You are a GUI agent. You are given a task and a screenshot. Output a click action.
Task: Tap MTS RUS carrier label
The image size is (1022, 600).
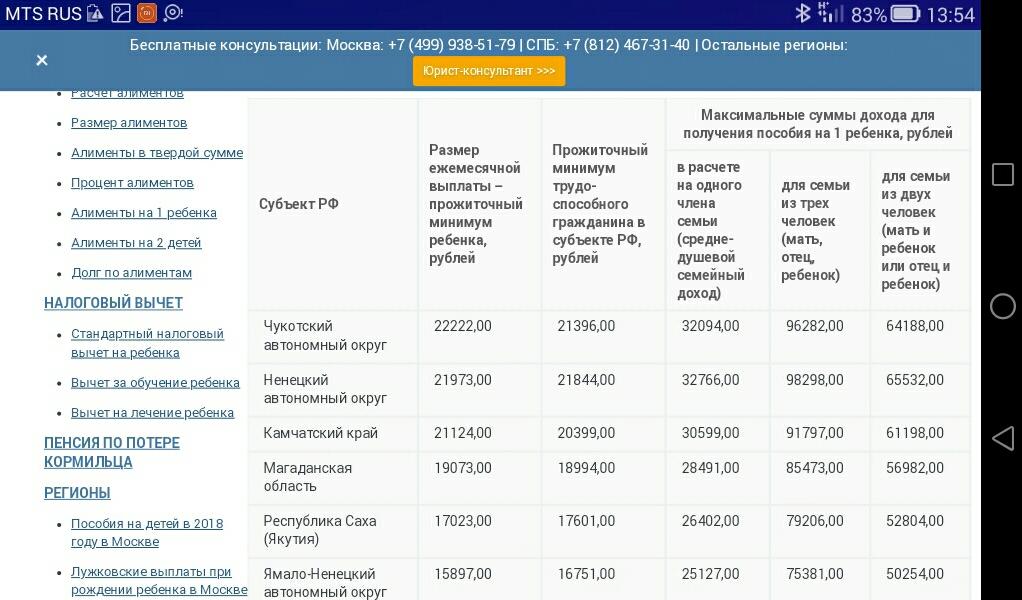point(44,14)
